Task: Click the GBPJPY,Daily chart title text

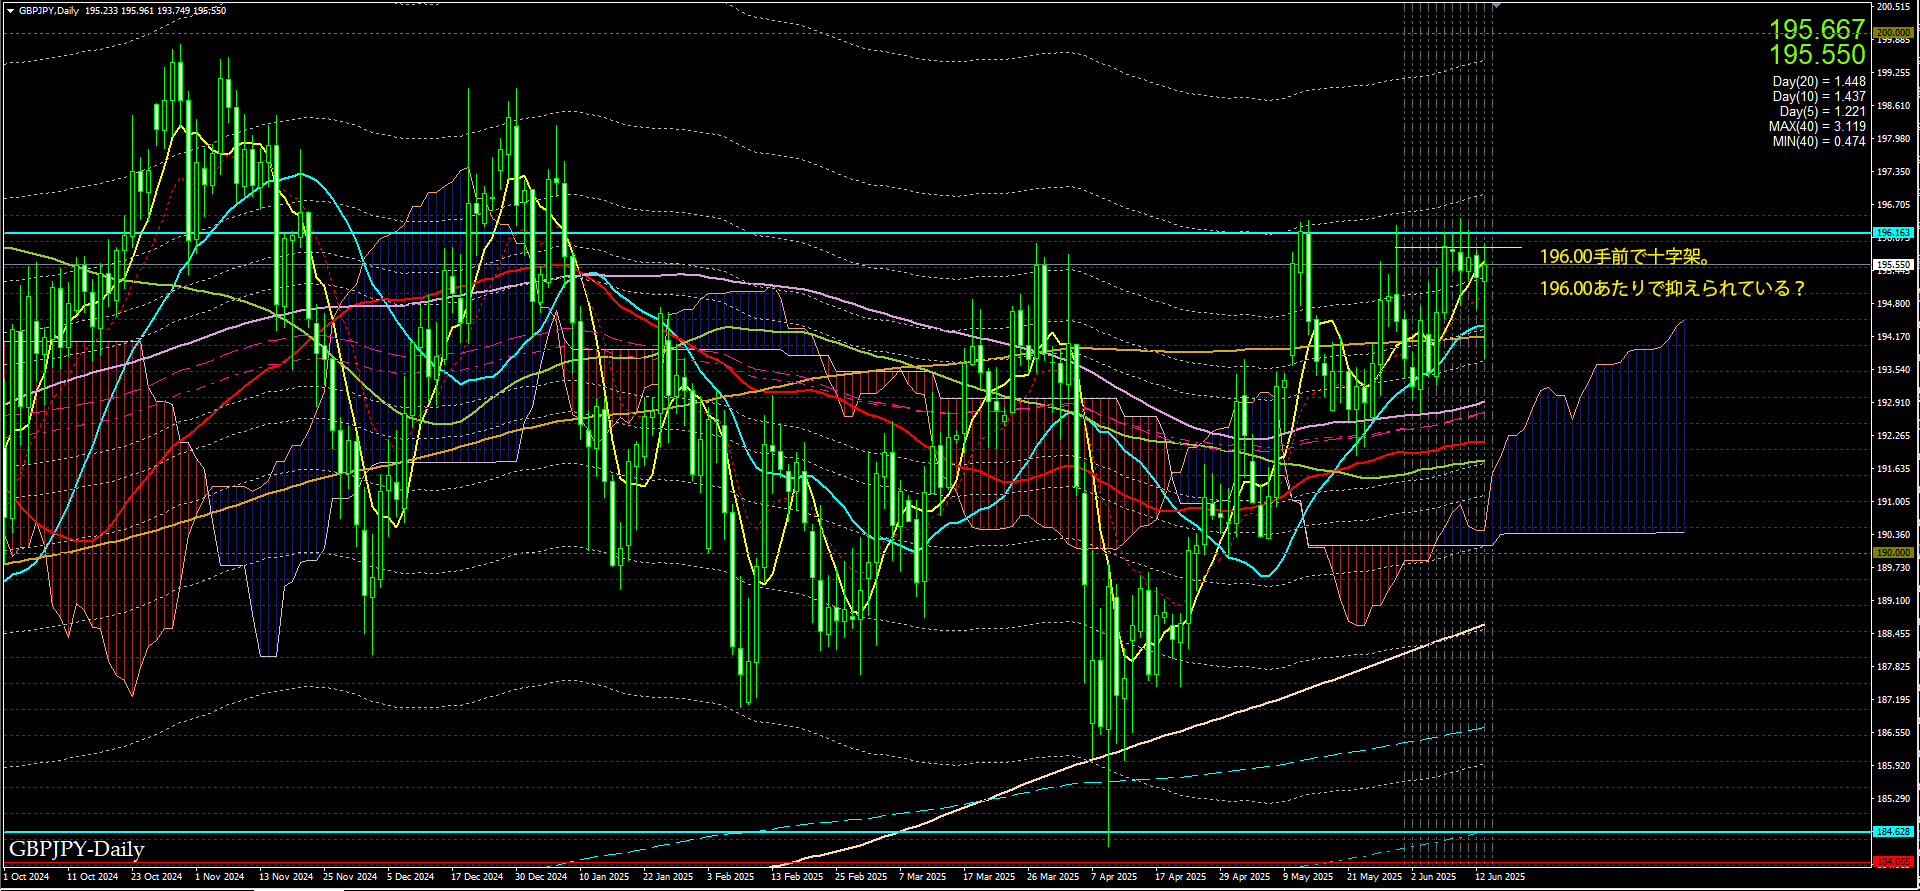Action: (49, 11)
